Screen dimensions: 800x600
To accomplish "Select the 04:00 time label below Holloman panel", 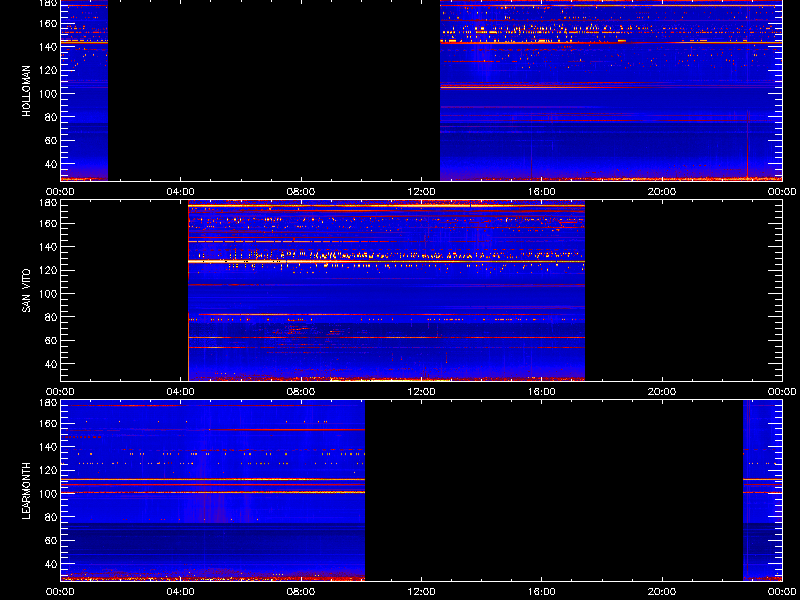I will 181,192.
